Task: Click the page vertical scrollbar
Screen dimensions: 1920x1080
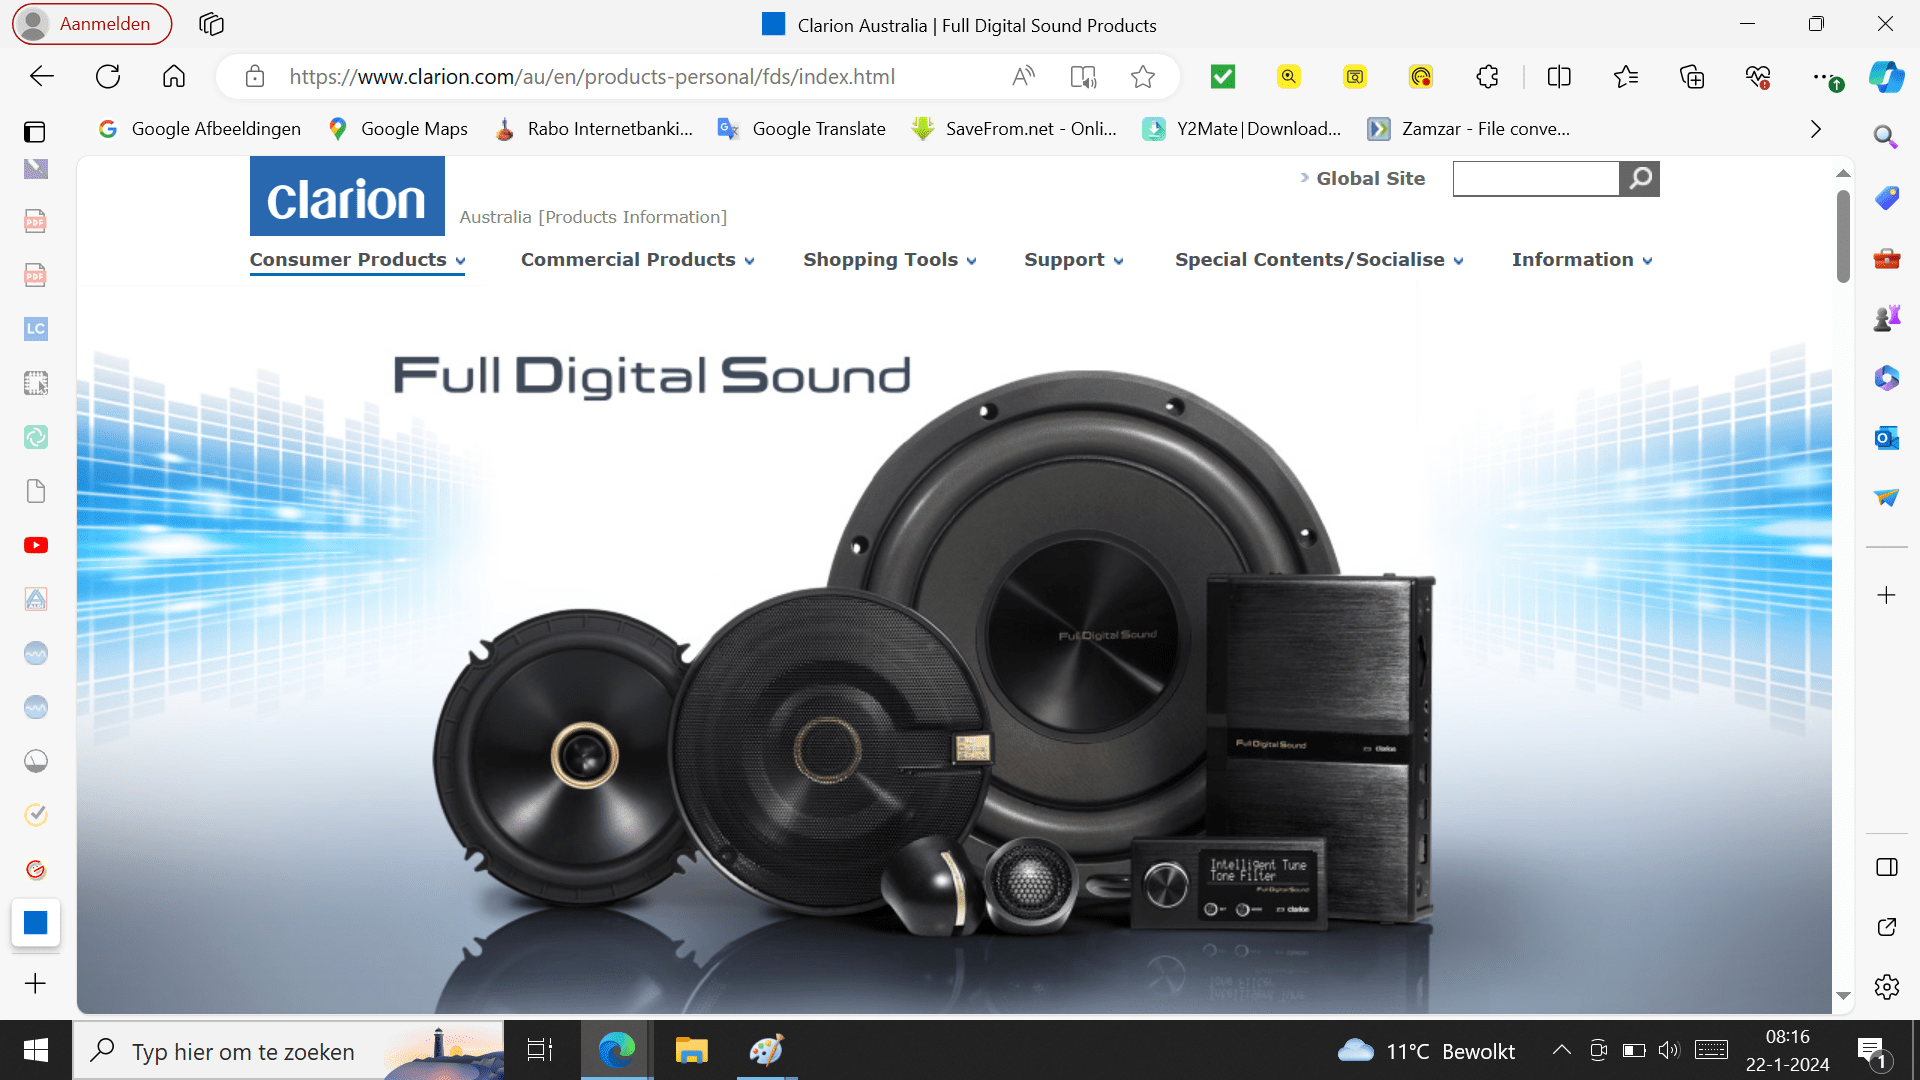Action: [1843, 237]
